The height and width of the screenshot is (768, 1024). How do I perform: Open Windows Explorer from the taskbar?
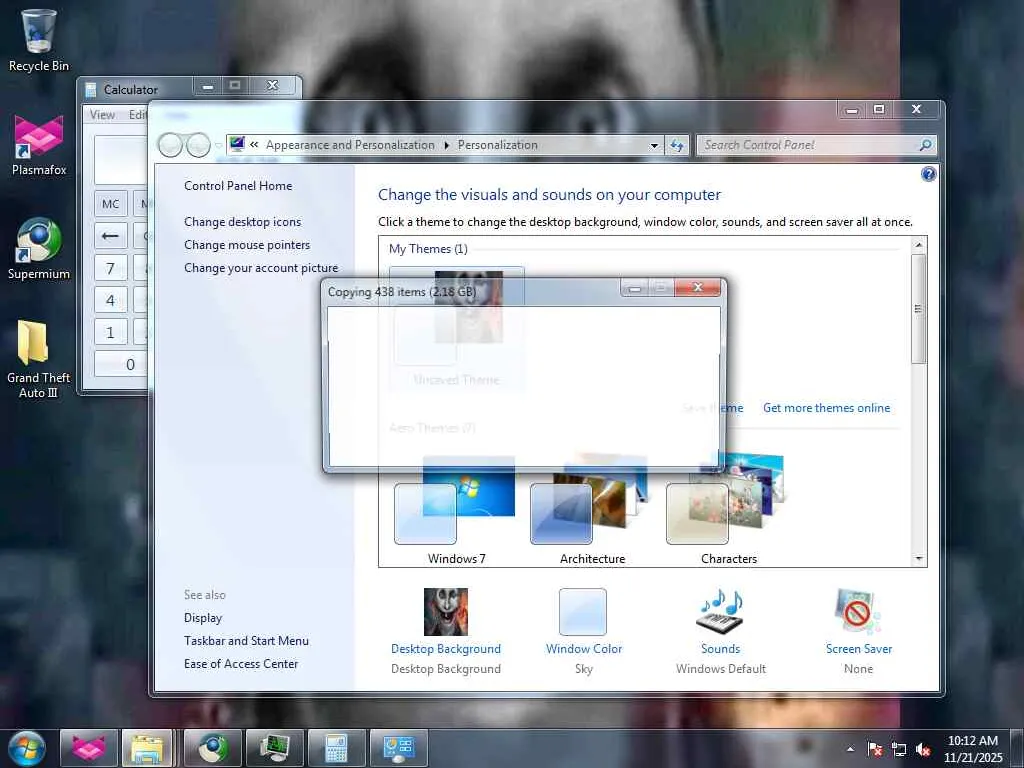(147, 748)
